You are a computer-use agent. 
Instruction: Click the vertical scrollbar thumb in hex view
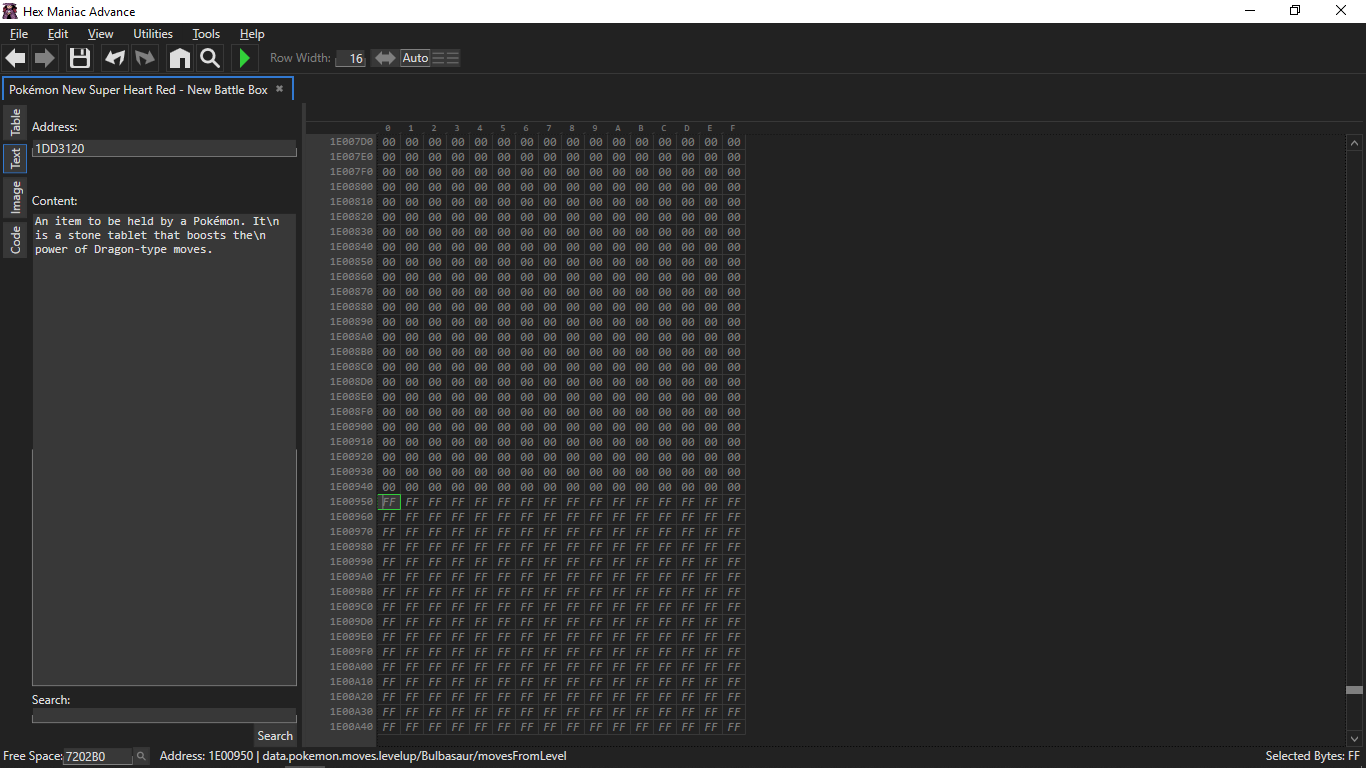(1354, 690)
